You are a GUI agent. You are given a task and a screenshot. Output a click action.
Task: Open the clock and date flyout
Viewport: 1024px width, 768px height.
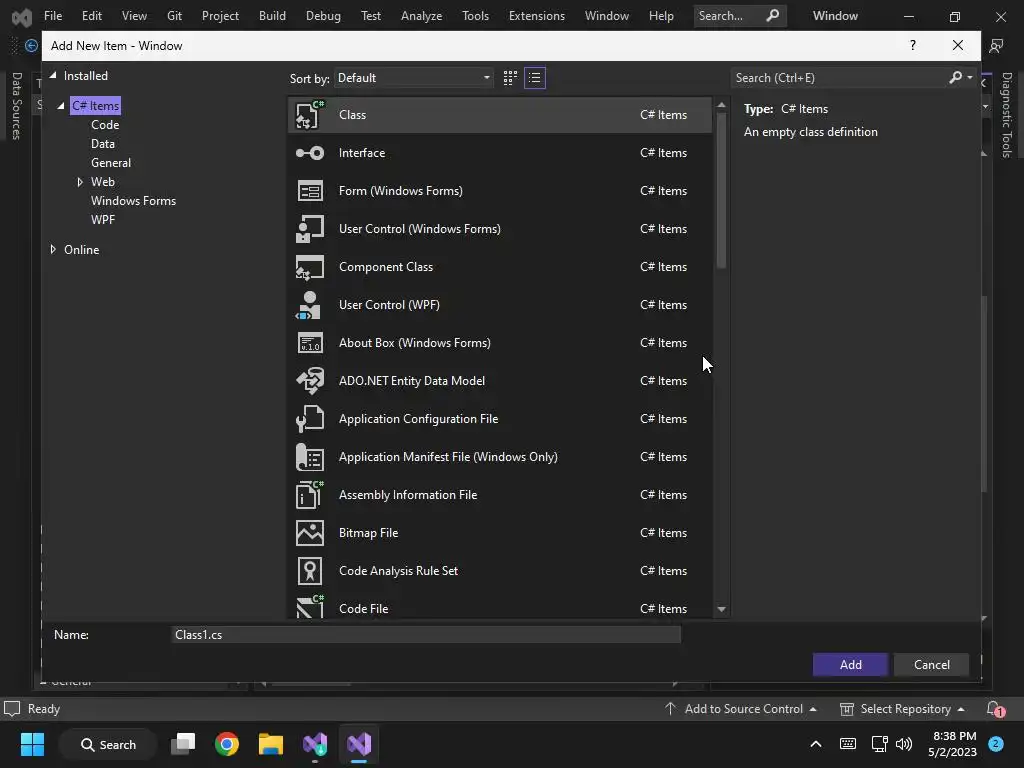(x=953, y=744)
